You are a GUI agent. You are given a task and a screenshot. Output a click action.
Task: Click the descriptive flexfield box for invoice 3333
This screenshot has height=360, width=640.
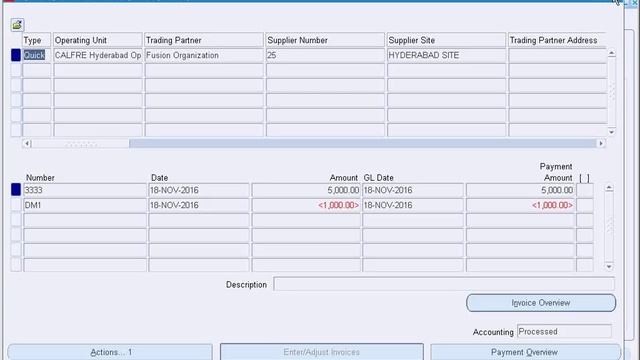(x=585, y=190)
